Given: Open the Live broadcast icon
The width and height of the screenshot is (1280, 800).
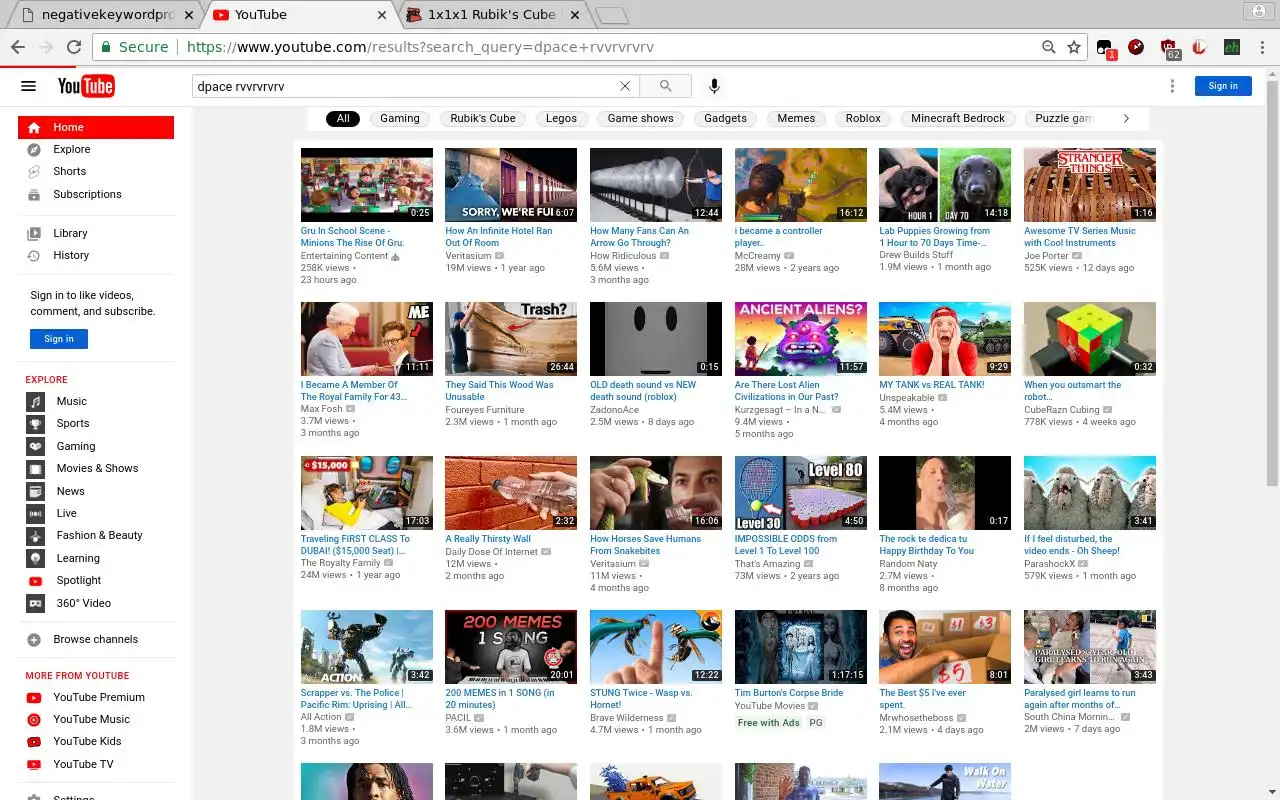Looking at the screenshot, I should coord(36,513).
